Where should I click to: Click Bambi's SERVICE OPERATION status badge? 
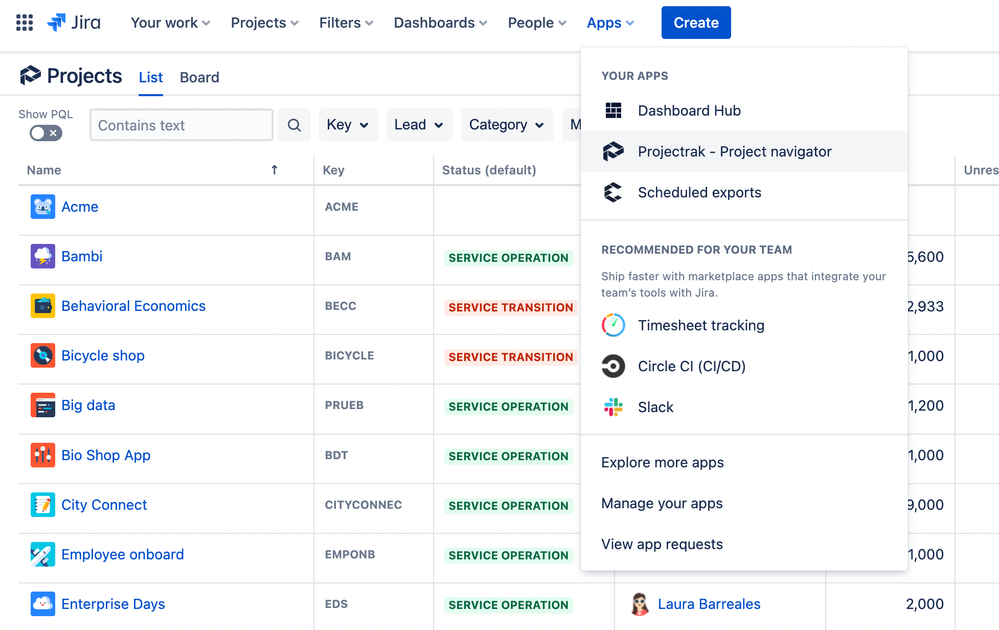[x=508, y=258]
